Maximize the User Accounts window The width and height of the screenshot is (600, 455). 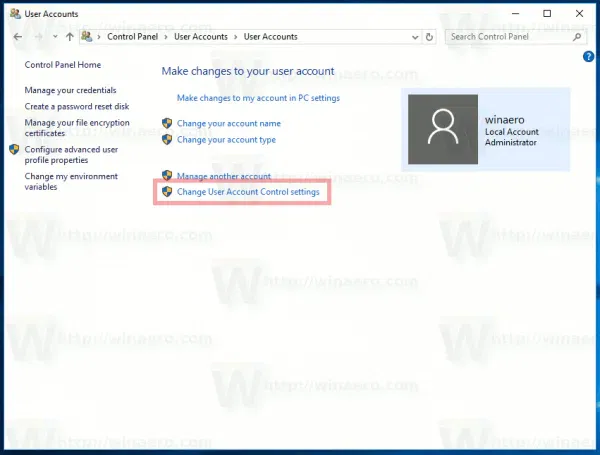tap(547, 14)
